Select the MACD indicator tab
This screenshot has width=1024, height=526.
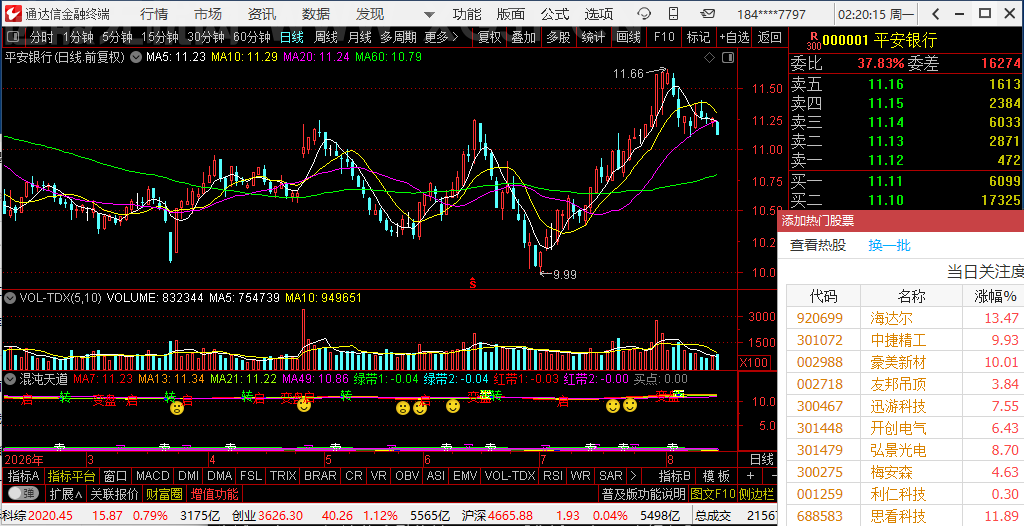[x=153, y=476]
